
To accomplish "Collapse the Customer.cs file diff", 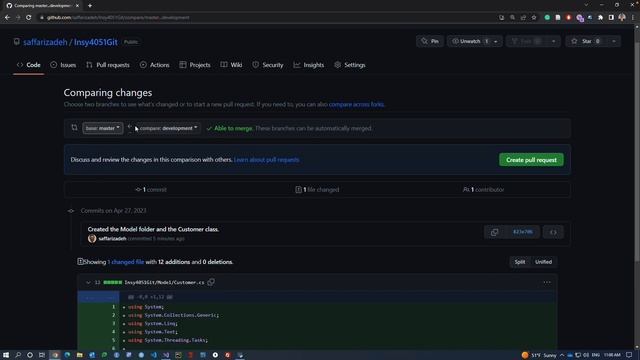I will (88, 282).
